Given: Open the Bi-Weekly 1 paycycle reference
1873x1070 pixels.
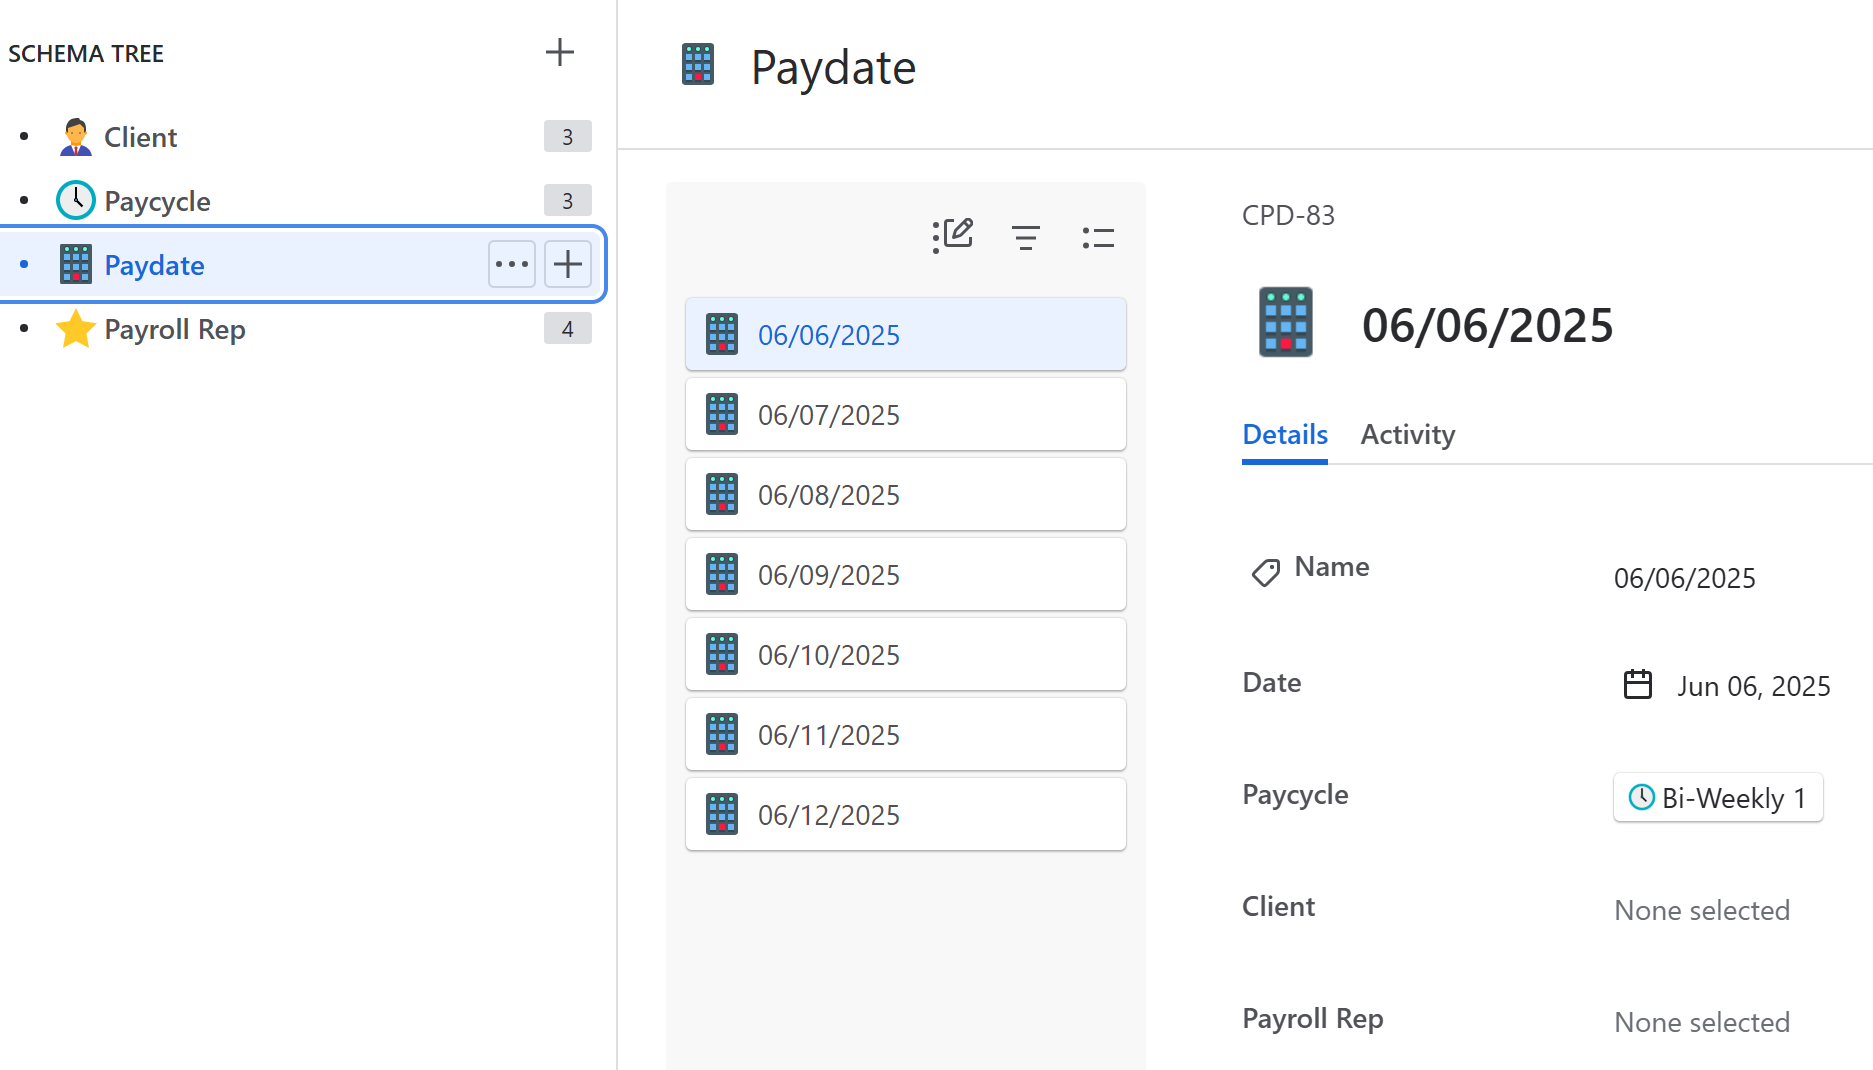Looking at the screenshot, I should [1718, 798].
